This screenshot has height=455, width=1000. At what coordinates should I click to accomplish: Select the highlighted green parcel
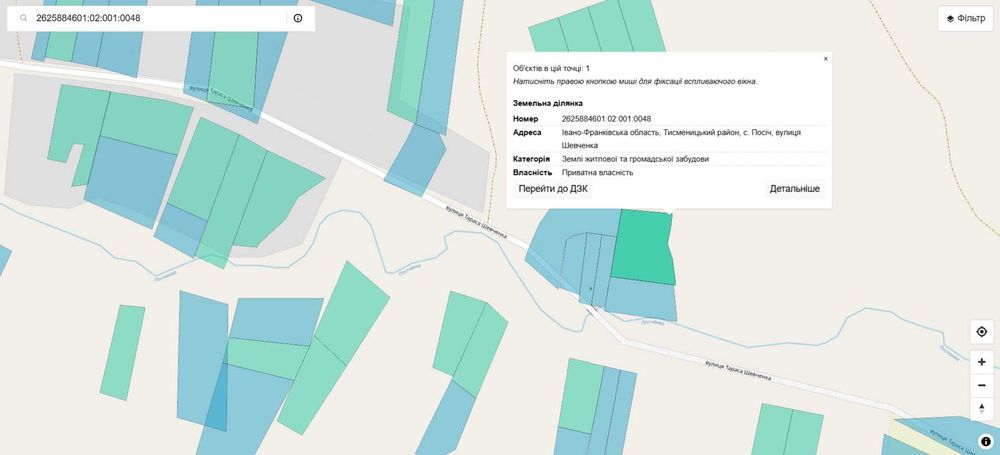point(642,248)
